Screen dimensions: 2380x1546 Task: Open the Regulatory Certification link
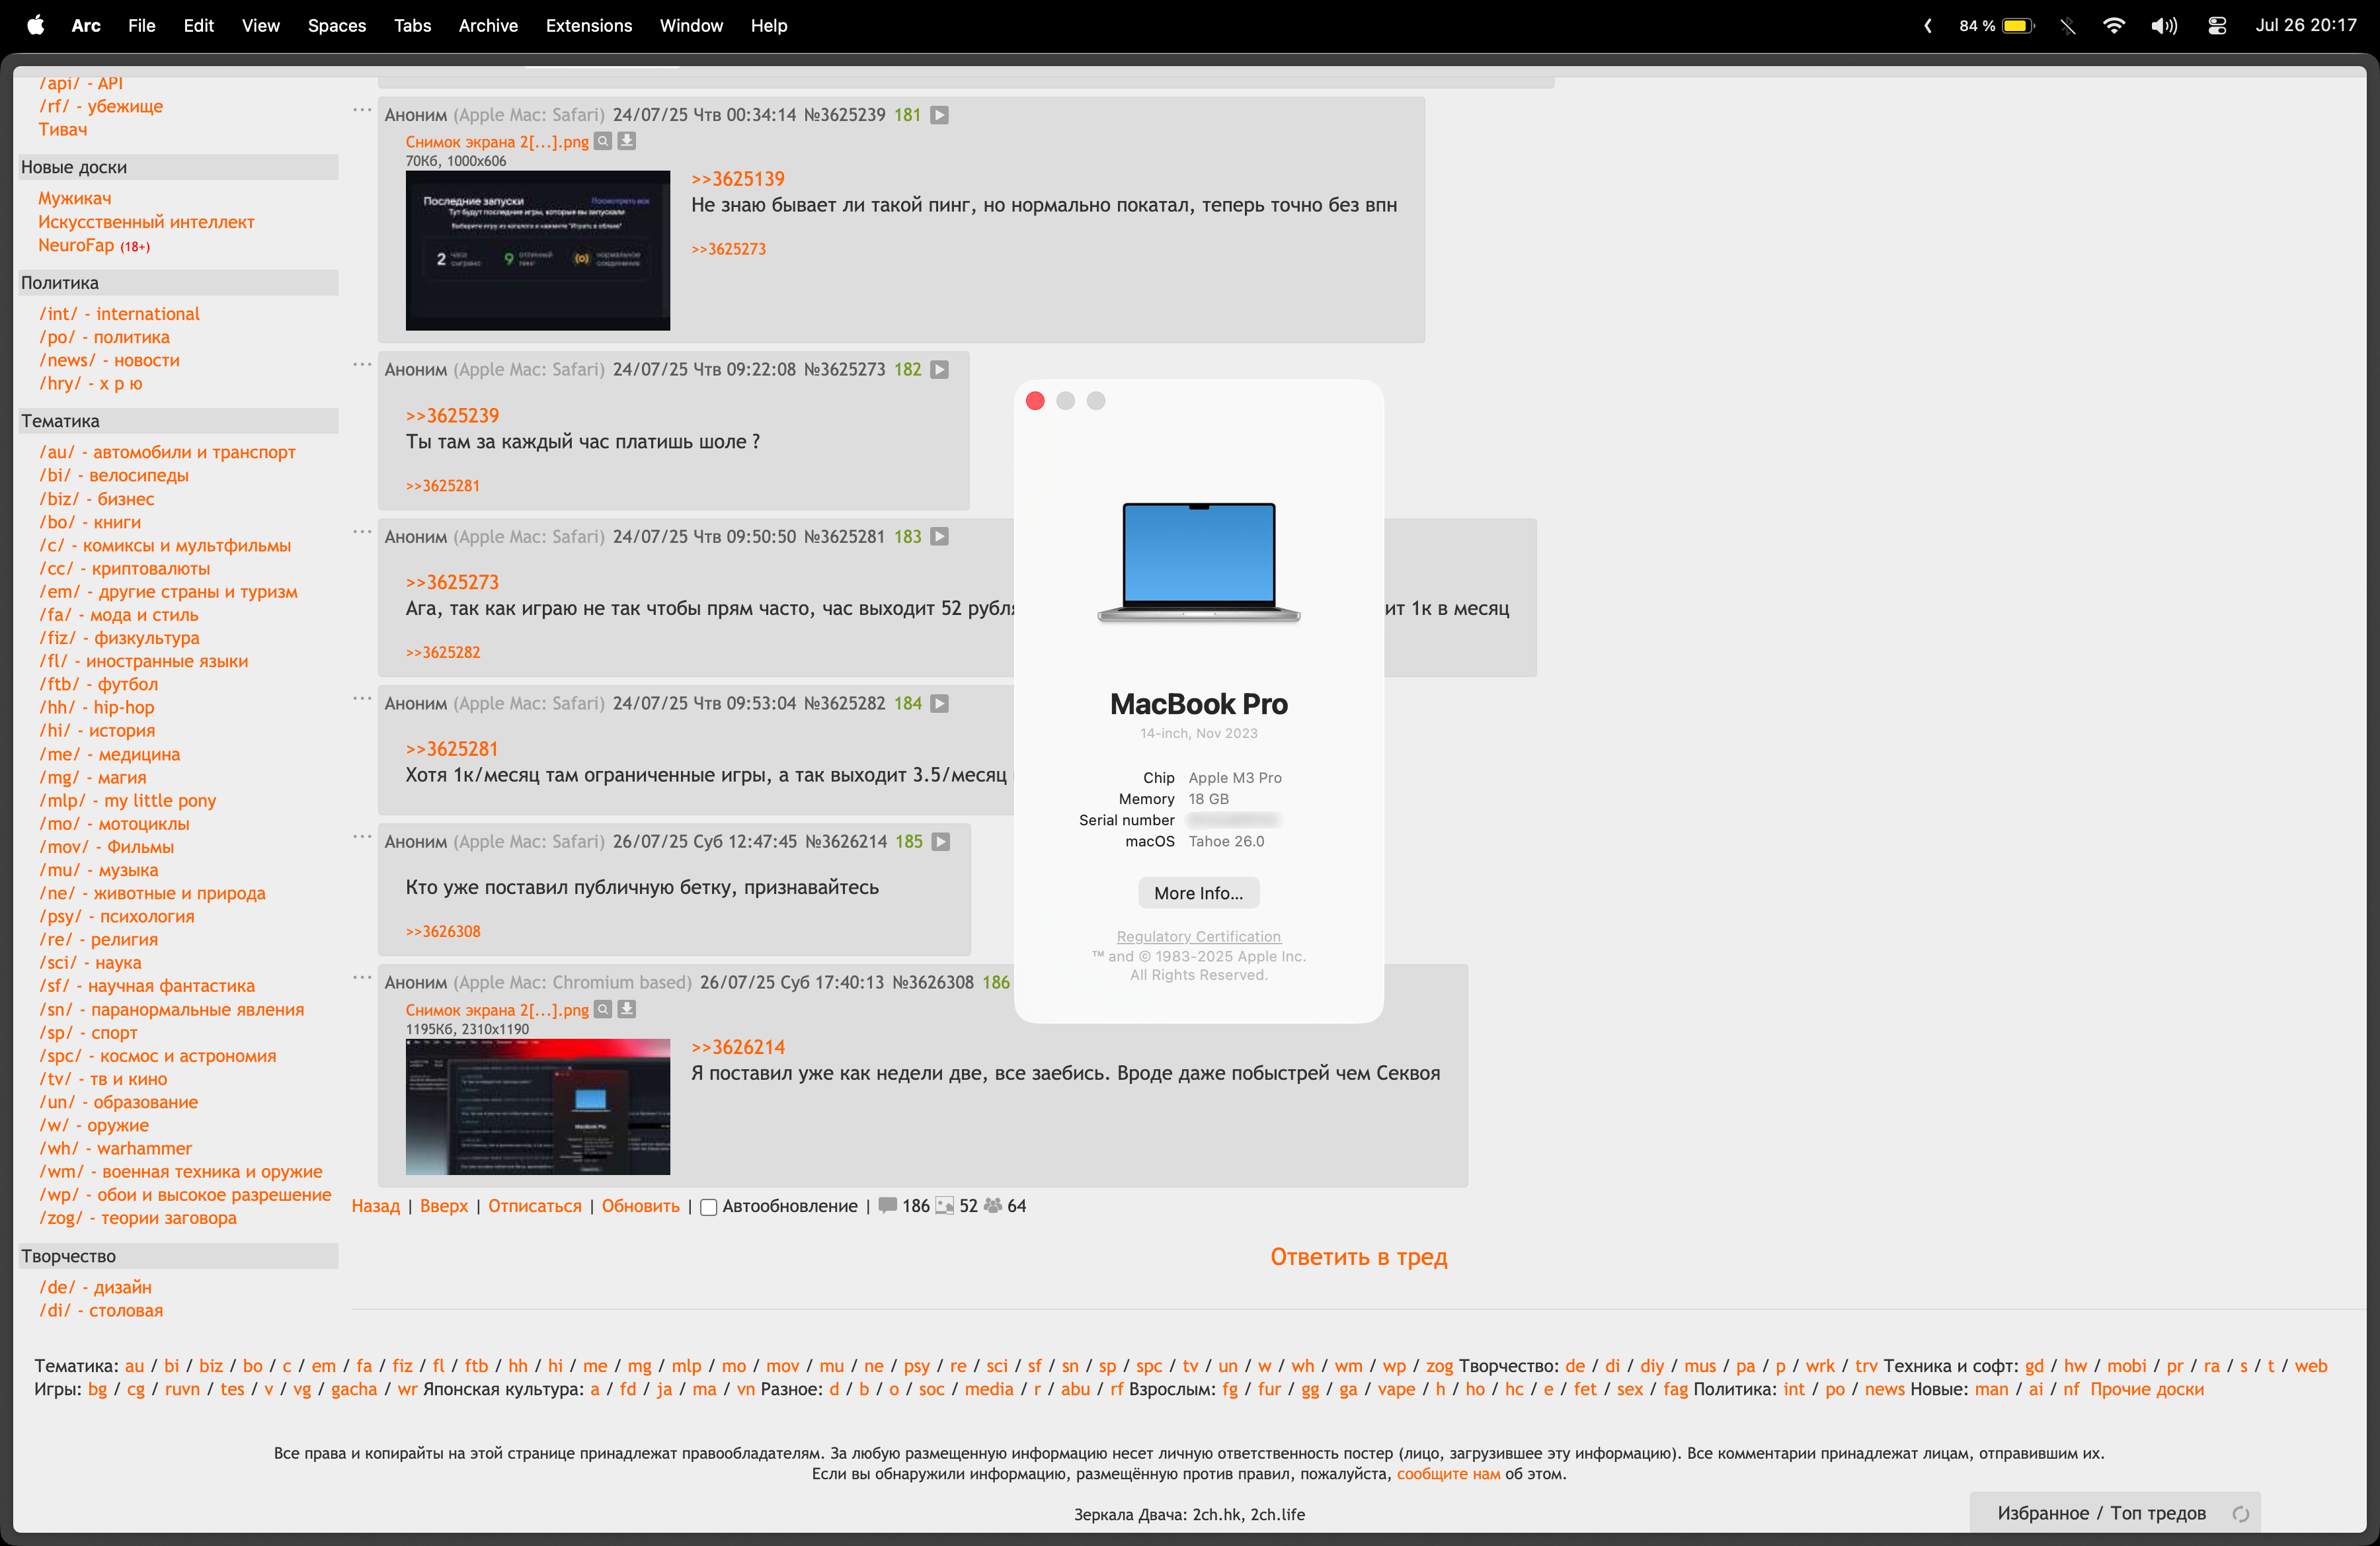coord(1198,936)
